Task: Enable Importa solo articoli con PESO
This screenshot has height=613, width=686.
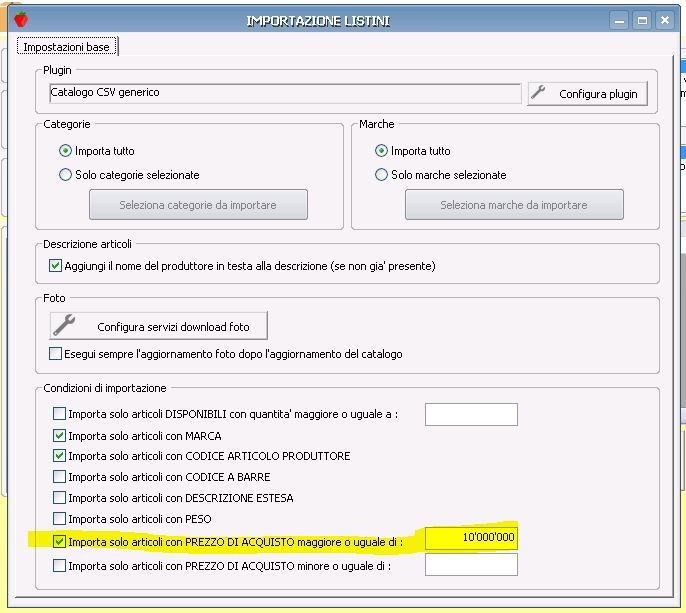Action: [x=59, y=519]
